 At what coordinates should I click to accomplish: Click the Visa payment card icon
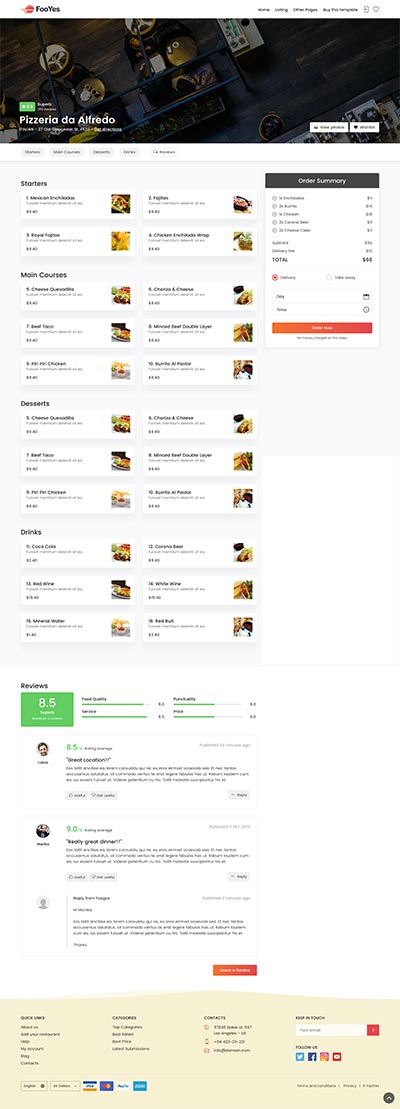[x=90, y=1086]
